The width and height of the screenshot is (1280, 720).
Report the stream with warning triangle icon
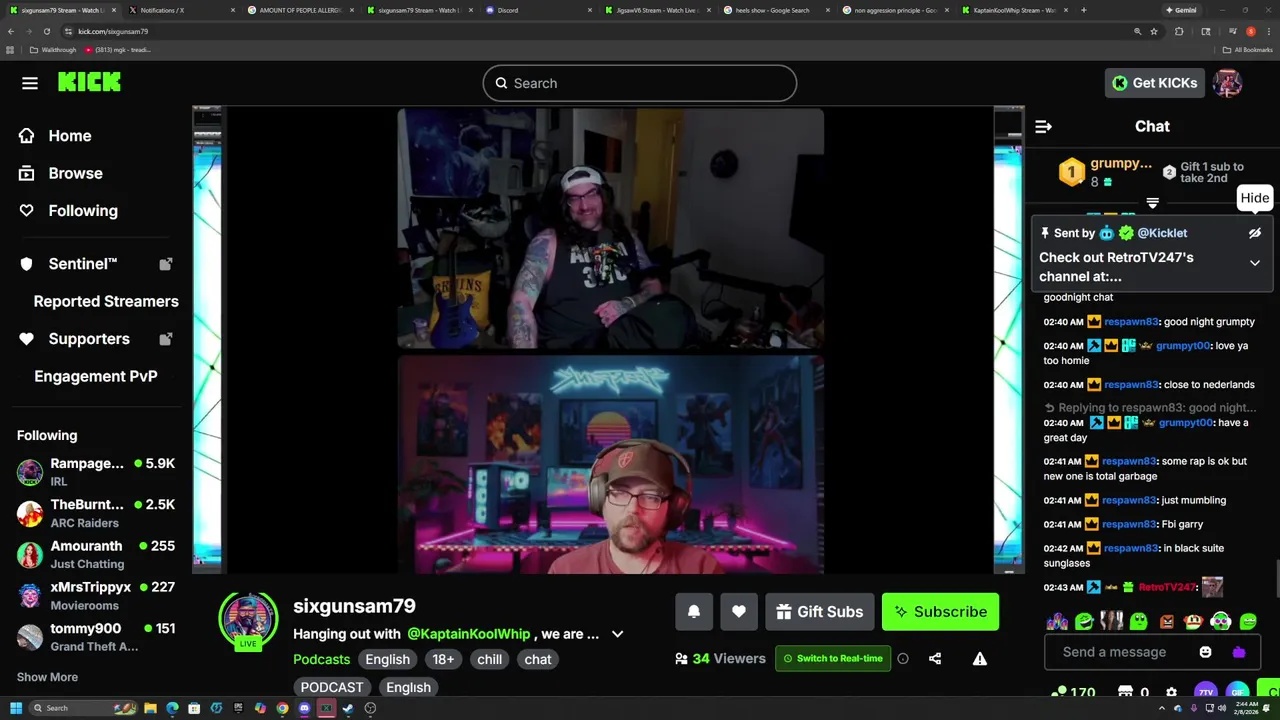980,659
